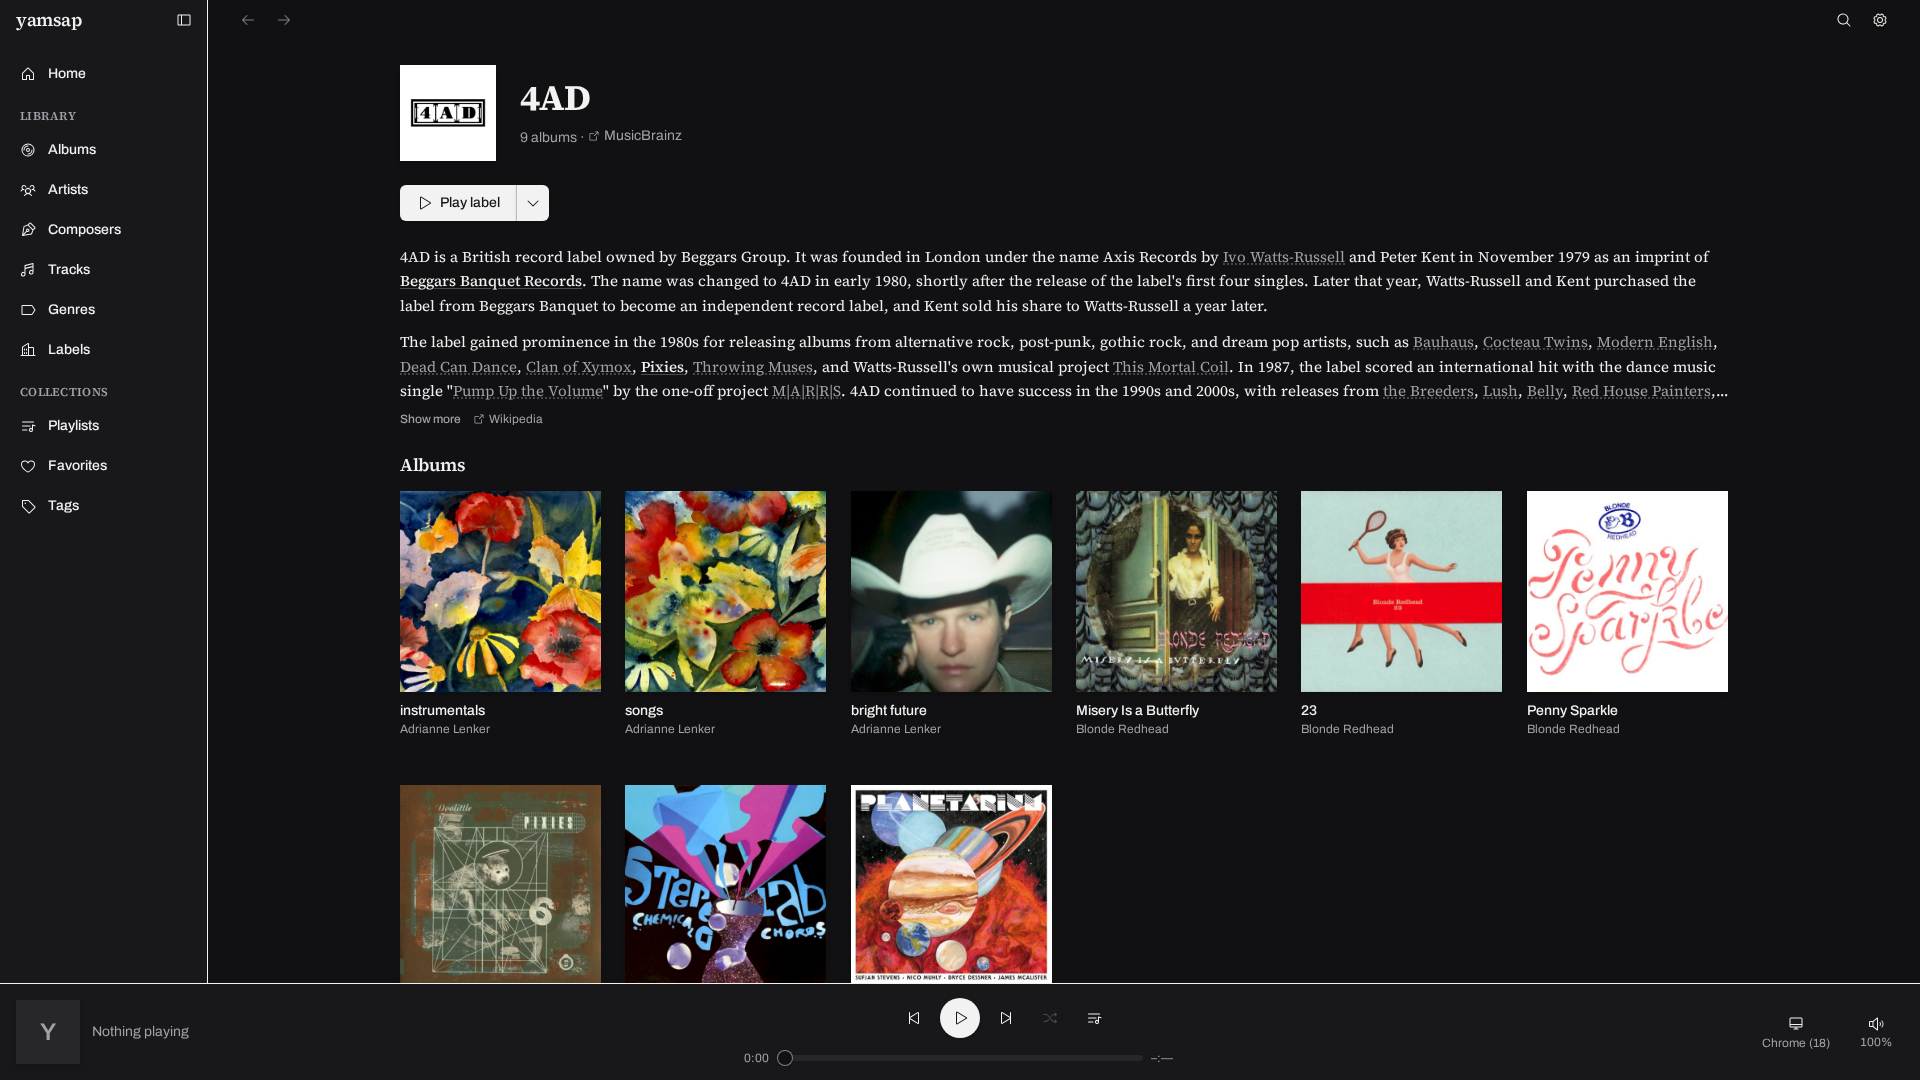Screen dimensions: 1920x1080
Task: Follow the Pump Up the Volume link
Action: 528,392
